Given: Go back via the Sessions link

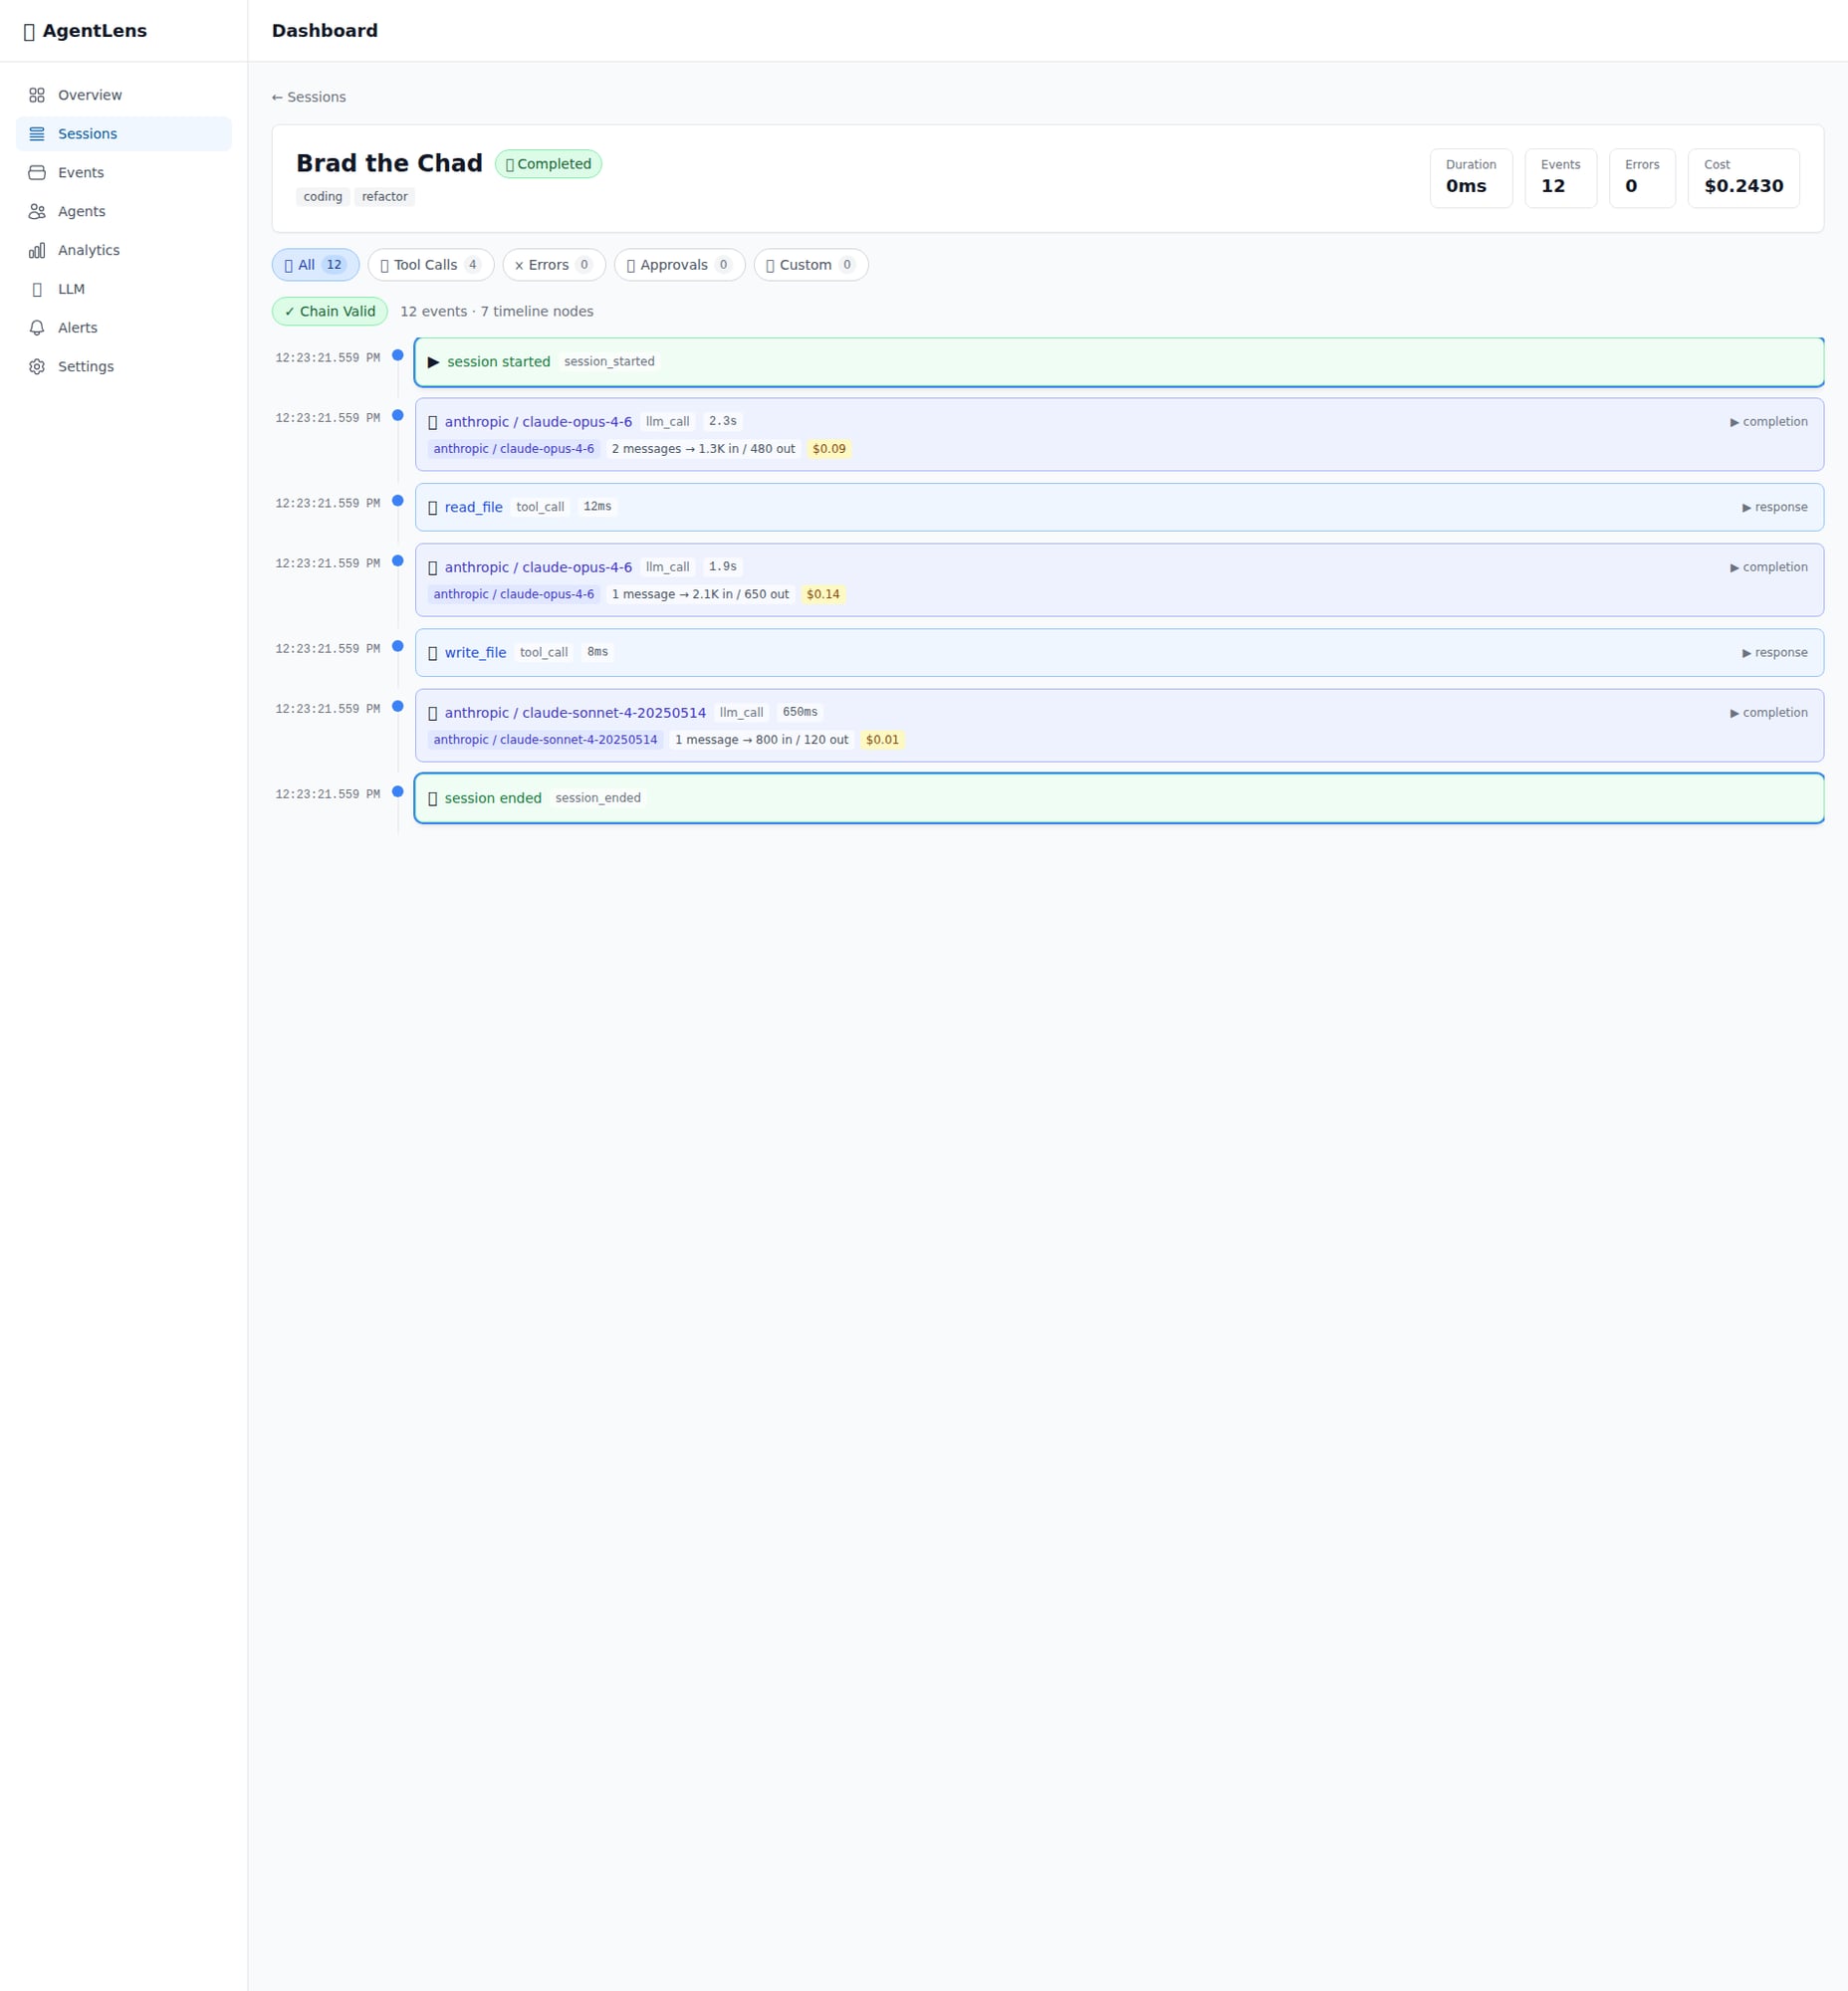Looking at the screenshot, I should 309,97.
